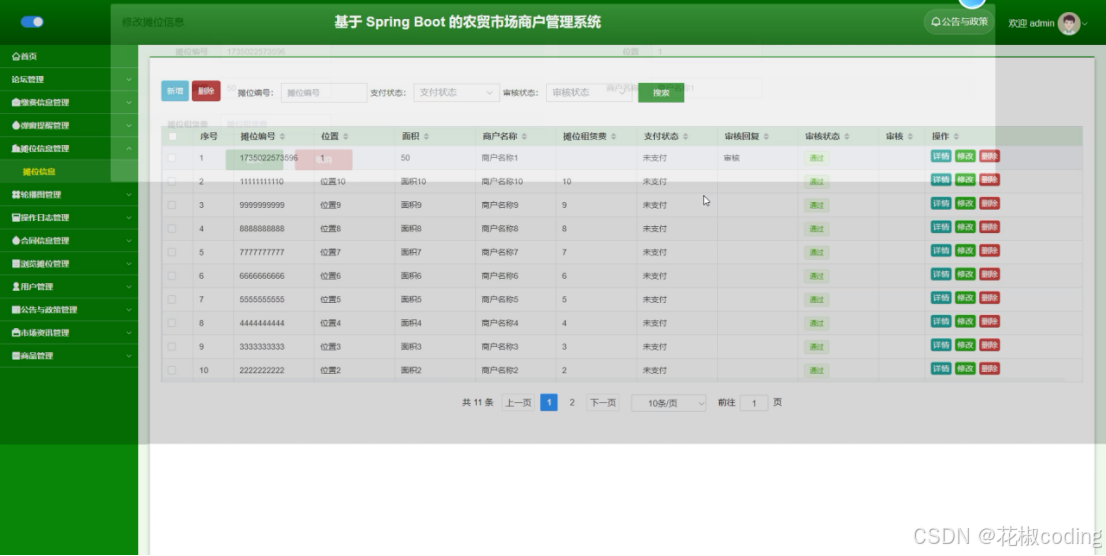
Task: Open the 首页 menu item
Action: tap(69, 56)
